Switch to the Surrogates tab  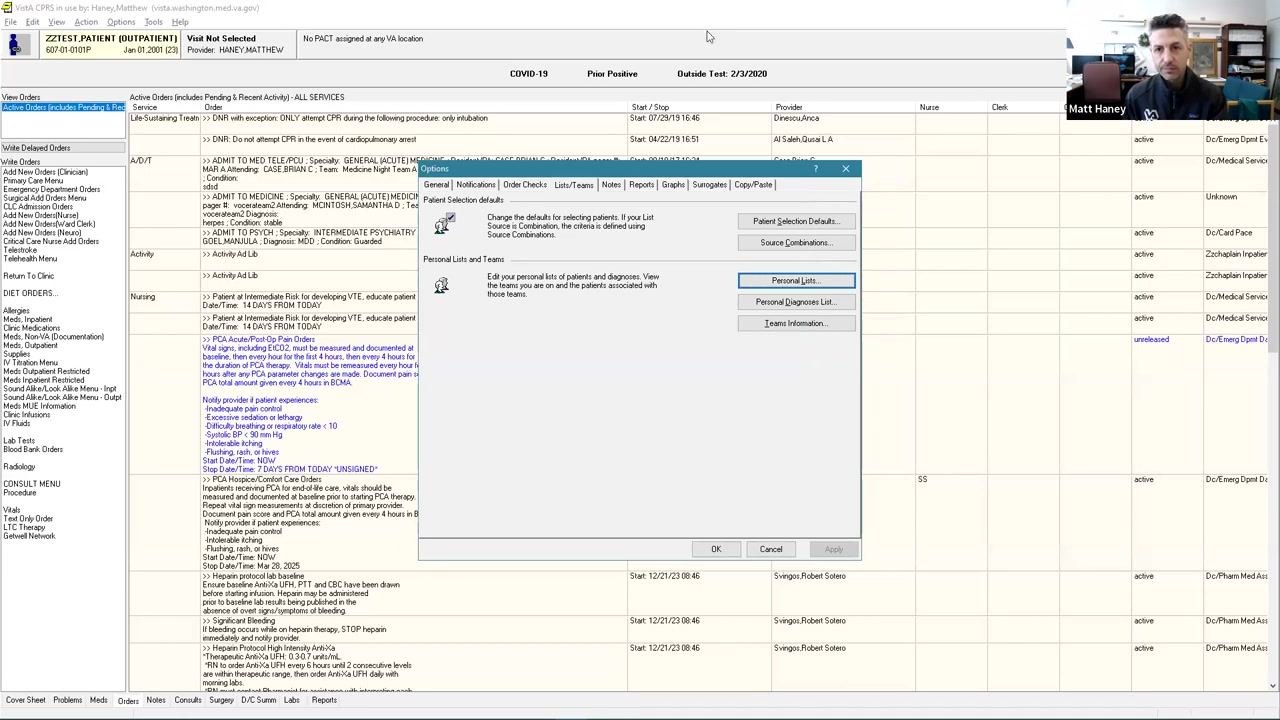click(709, 185)
